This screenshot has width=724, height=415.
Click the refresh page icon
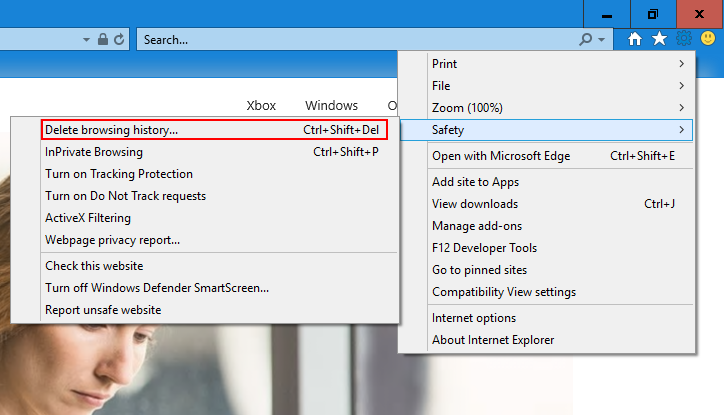pyautogui.click(x=119, y=40)
